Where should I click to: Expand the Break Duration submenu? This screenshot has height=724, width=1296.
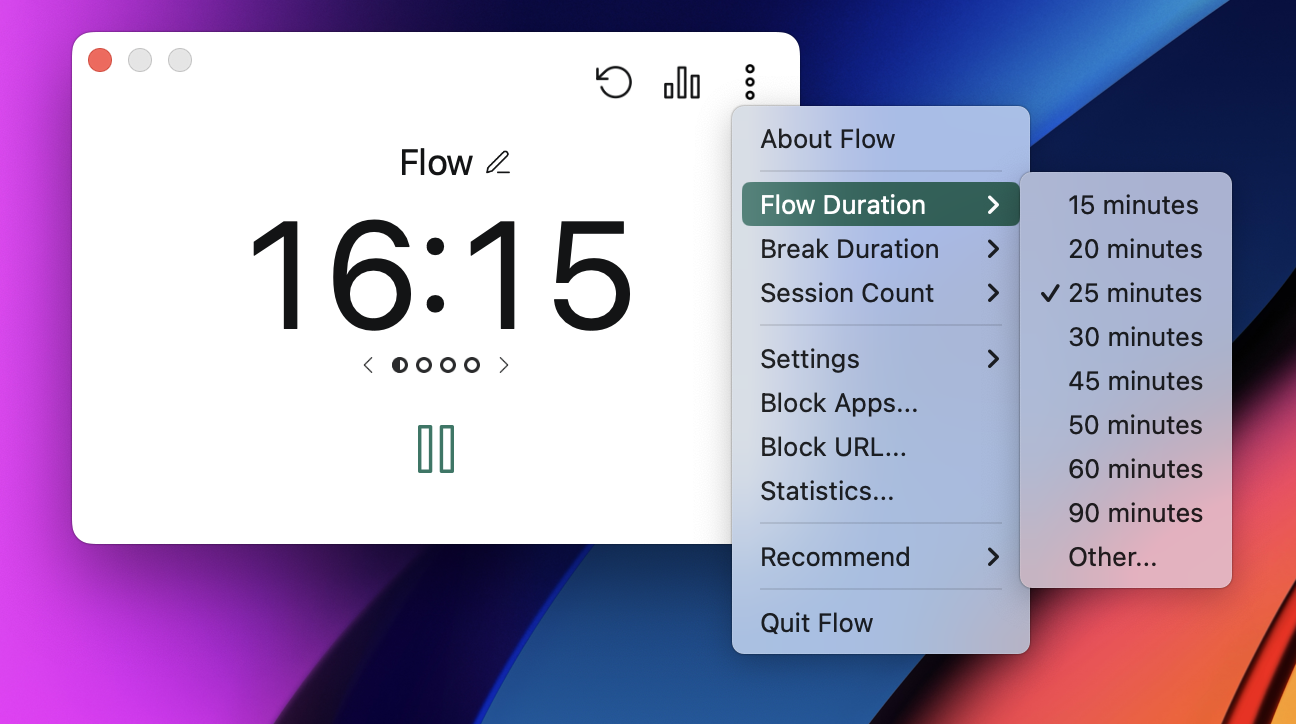[x=881, y=249]
